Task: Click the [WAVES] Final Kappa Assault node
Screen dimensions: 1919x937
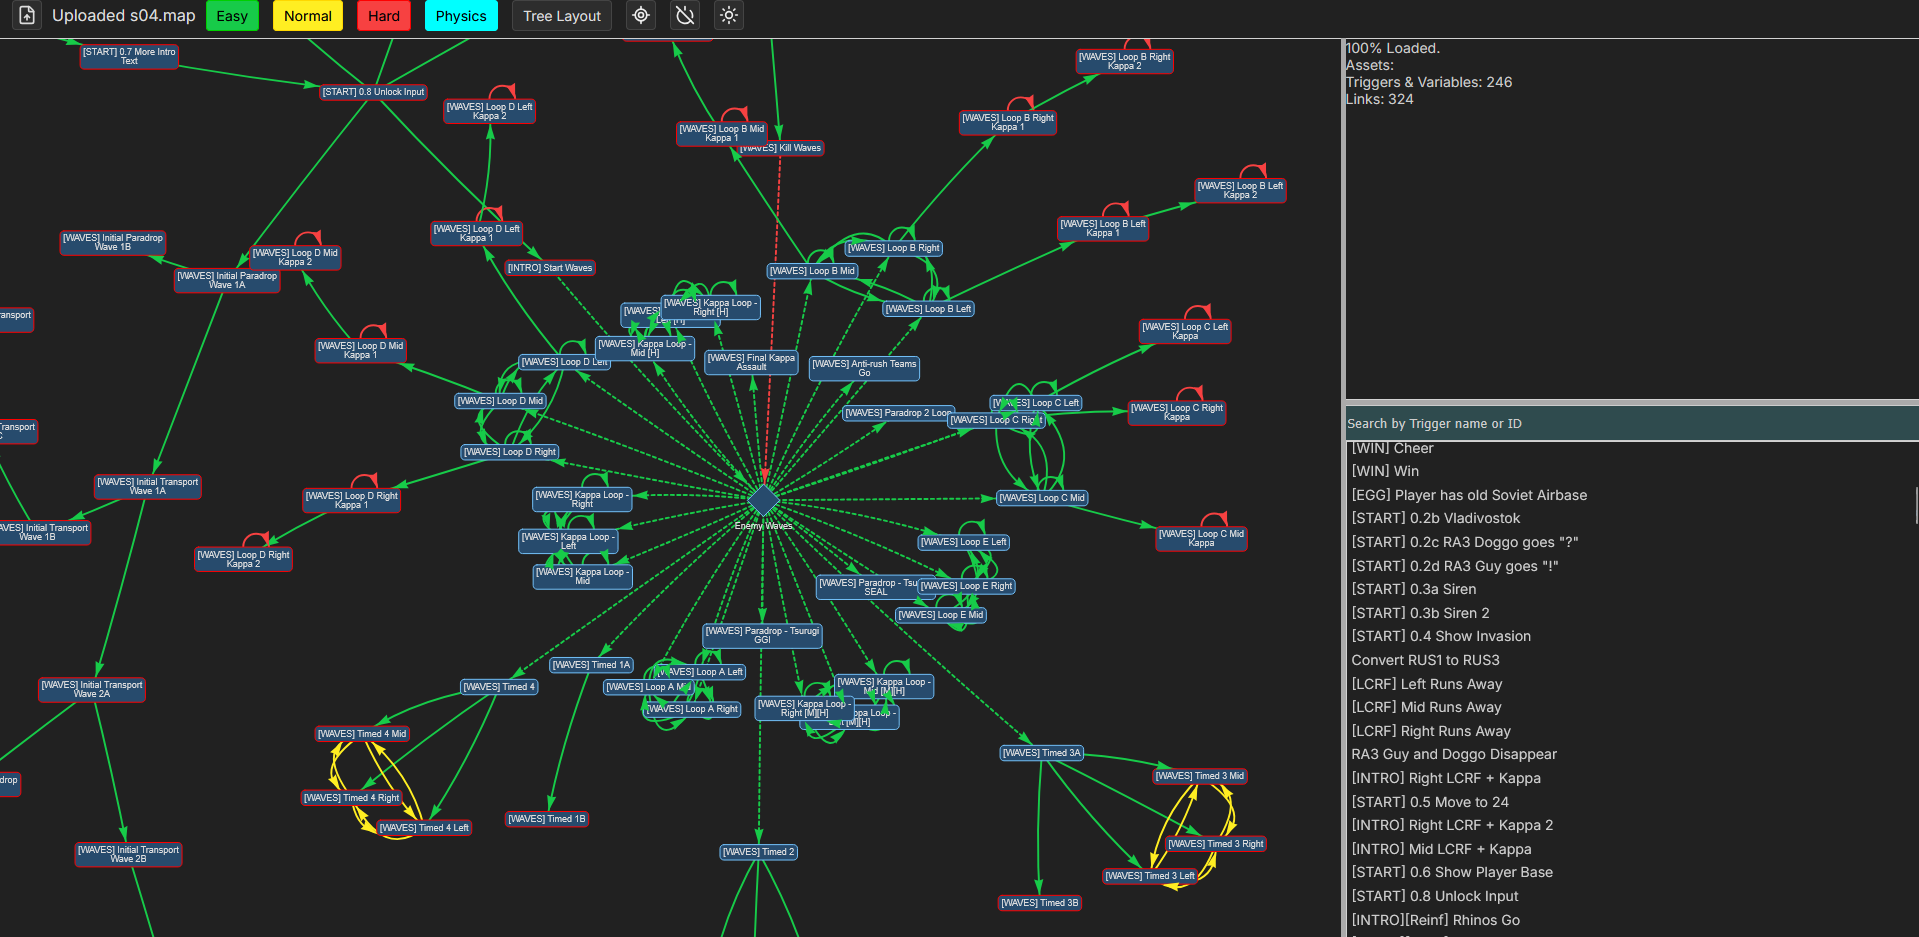Action: click(x=751, y=362)
